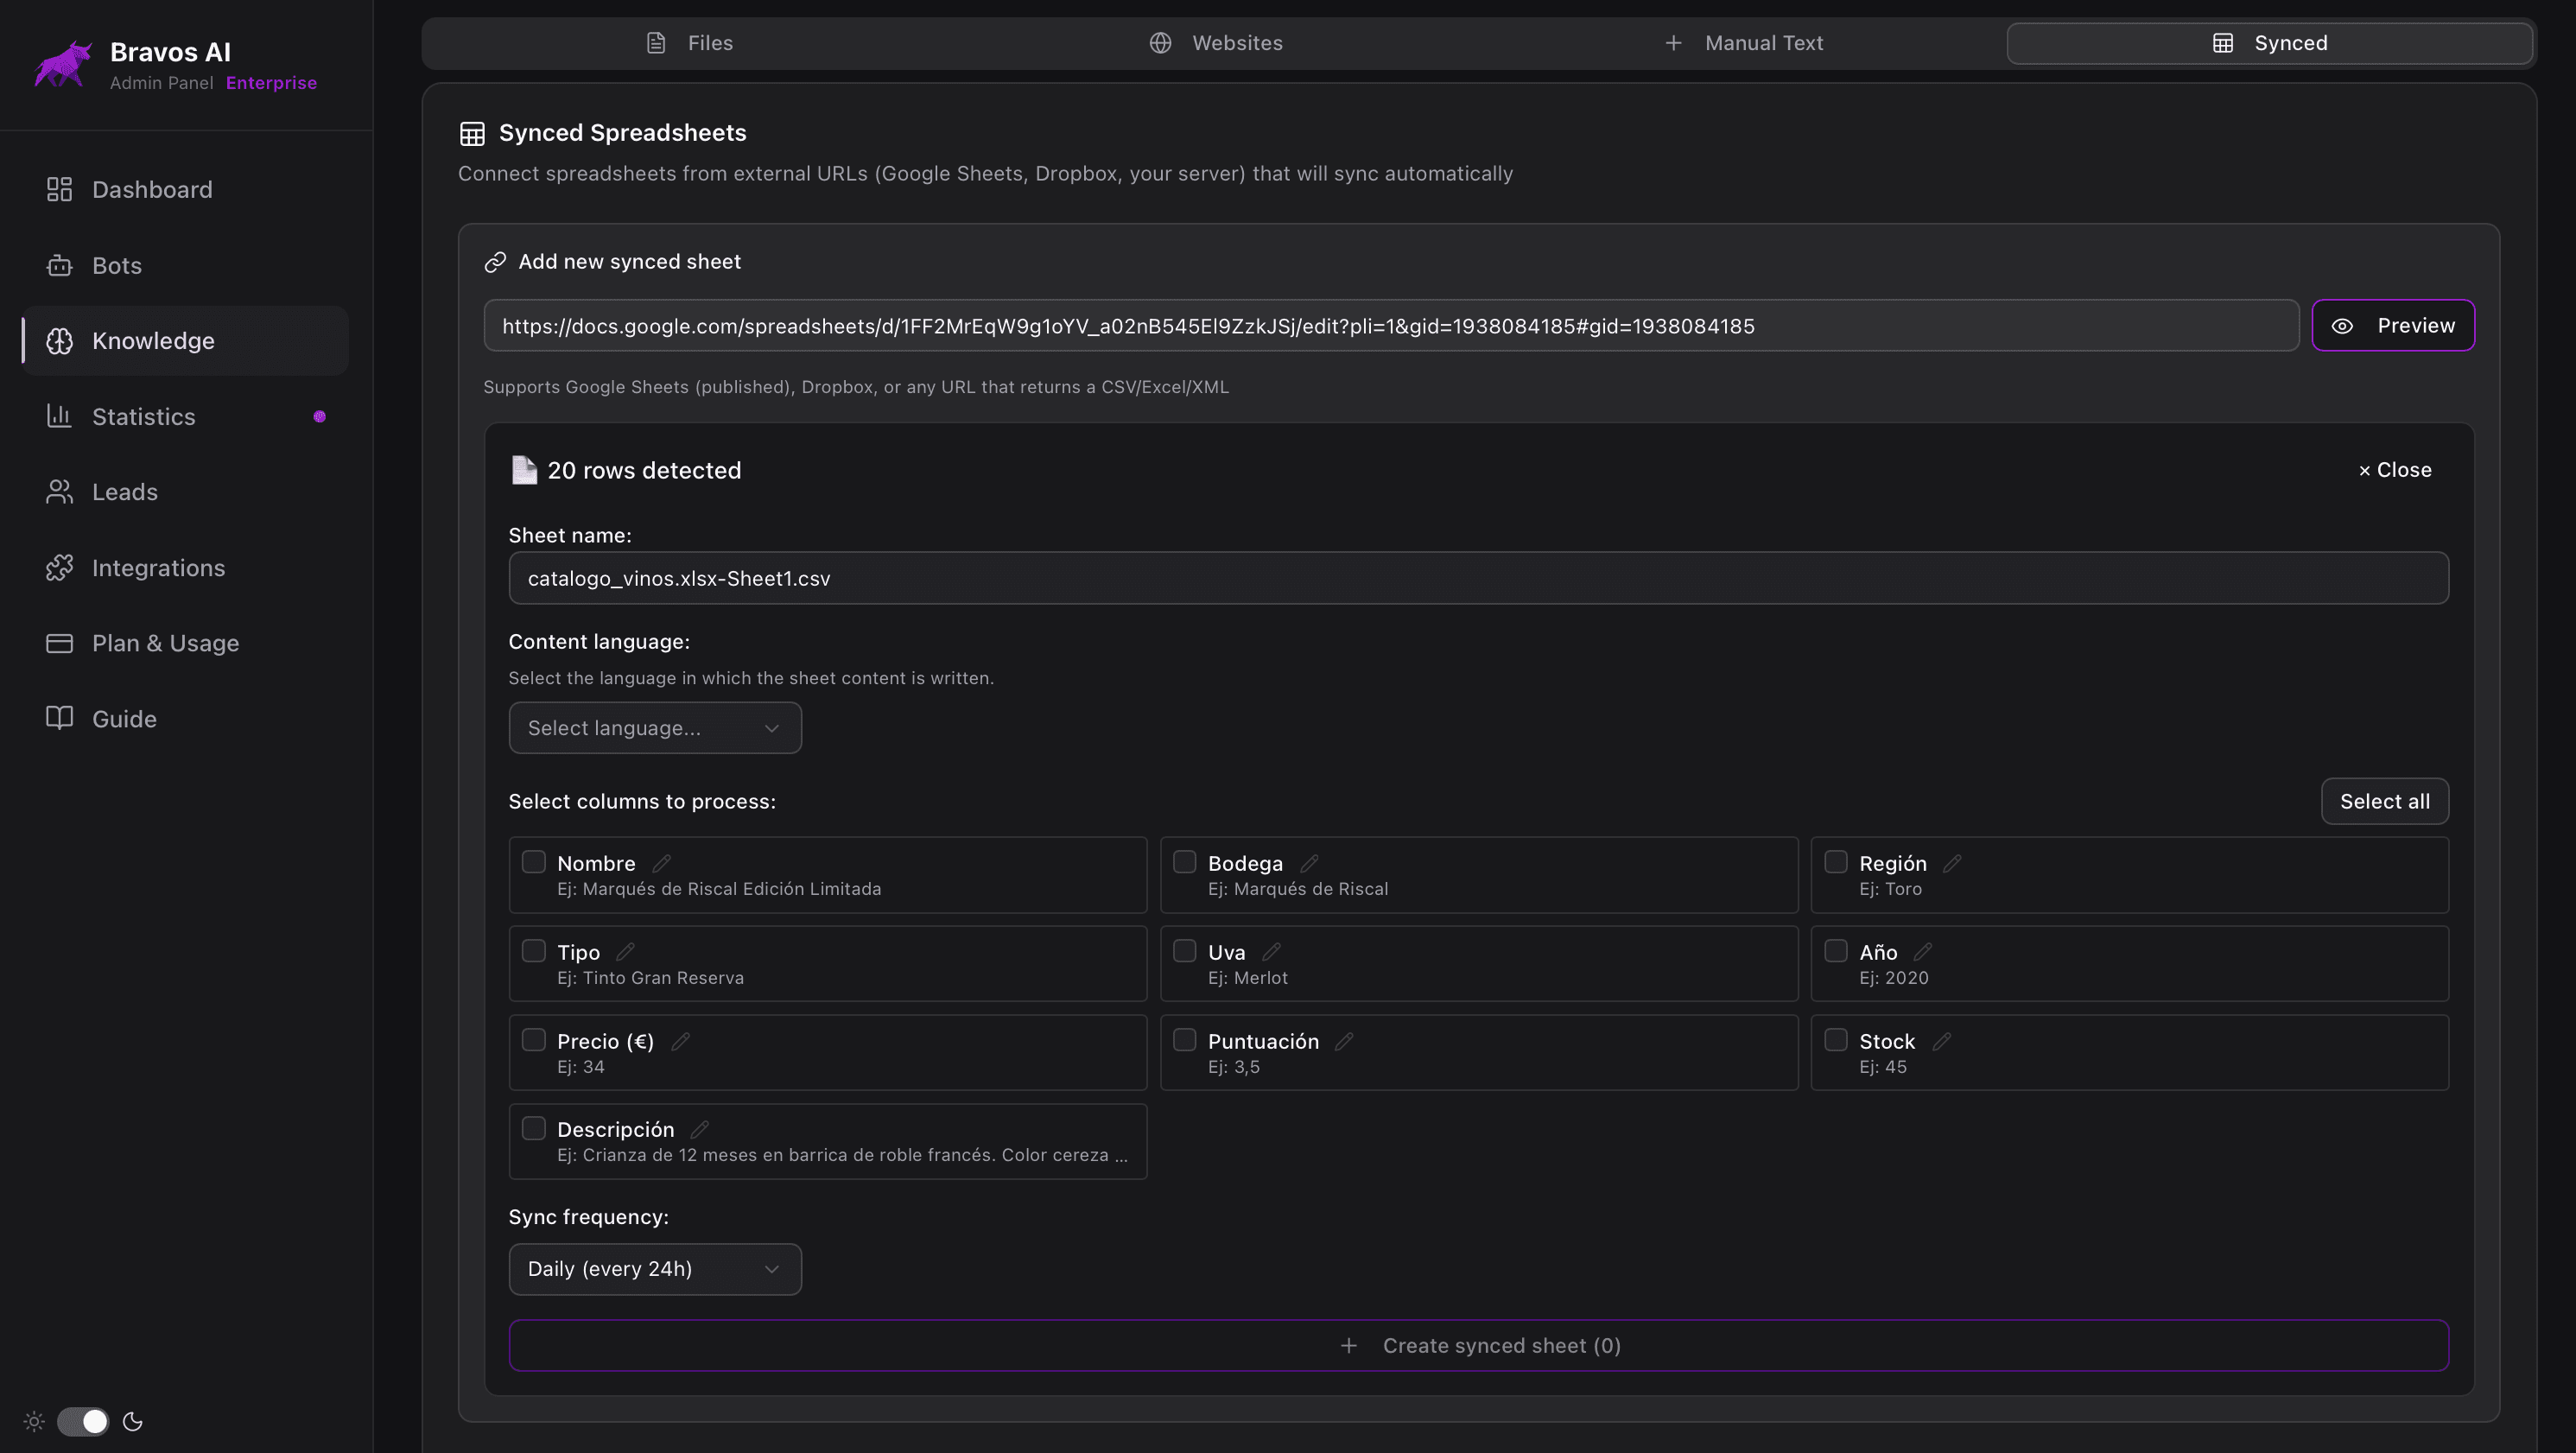This screenshot has height=1453, width=2576.
Task: Click the pencil icon beside Región
Action: 1952,862
